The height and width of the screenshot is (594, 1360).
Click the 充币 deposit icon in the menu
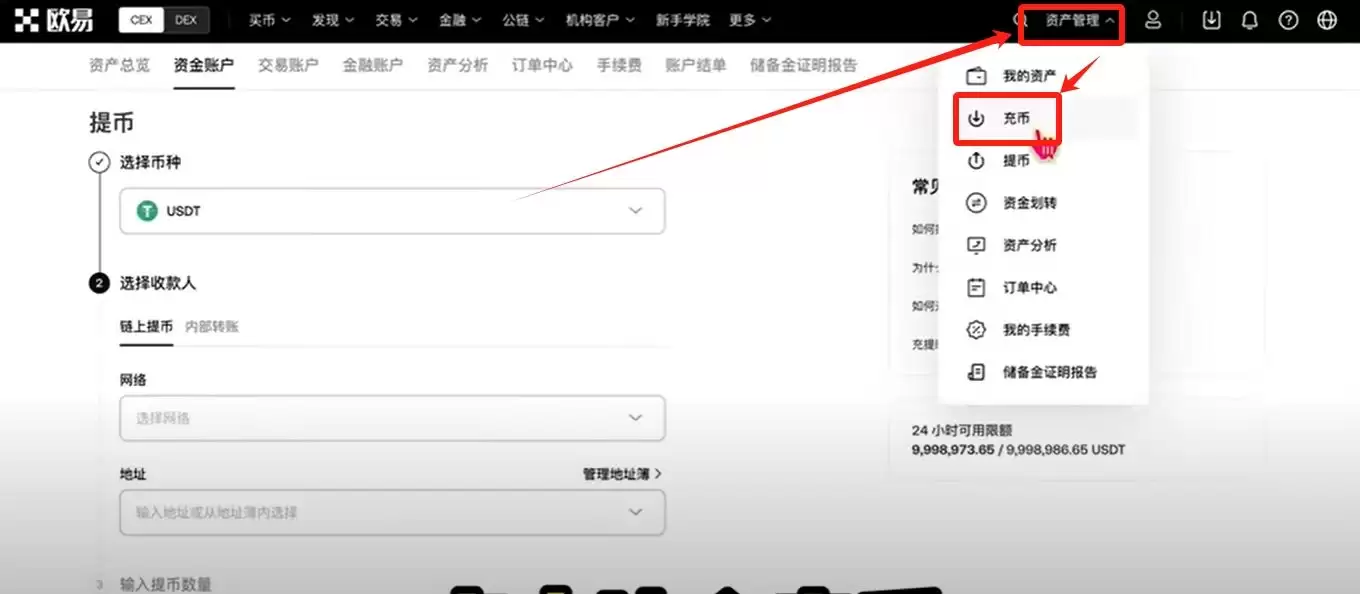975,117
